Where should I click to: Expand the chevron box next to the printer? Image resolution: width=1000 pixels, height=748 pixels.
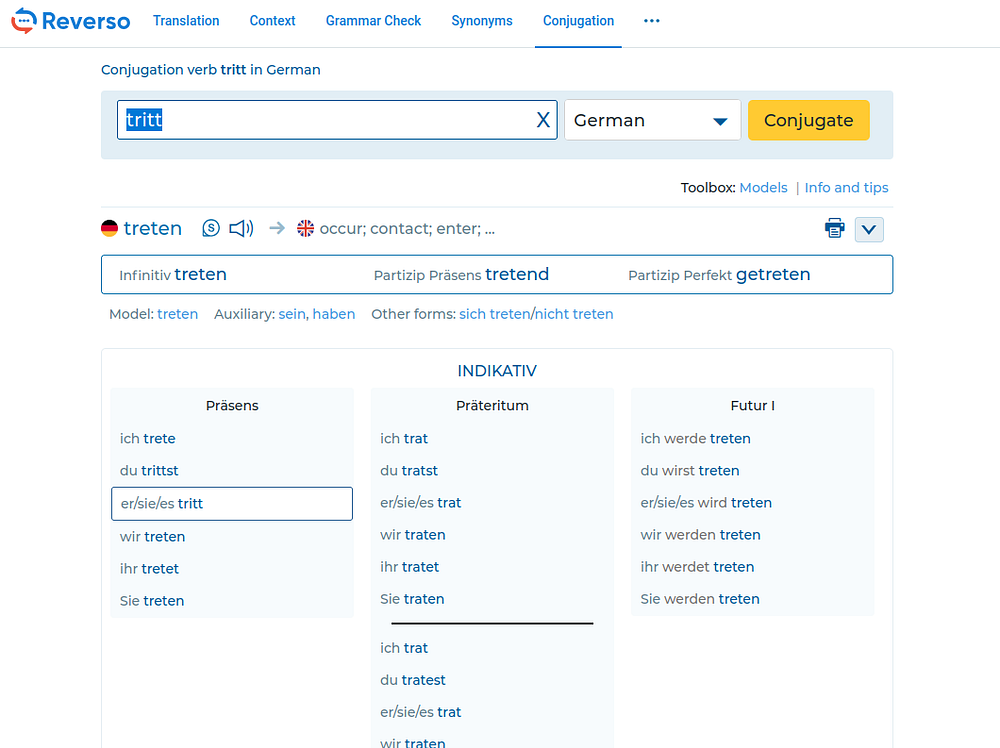869,230
